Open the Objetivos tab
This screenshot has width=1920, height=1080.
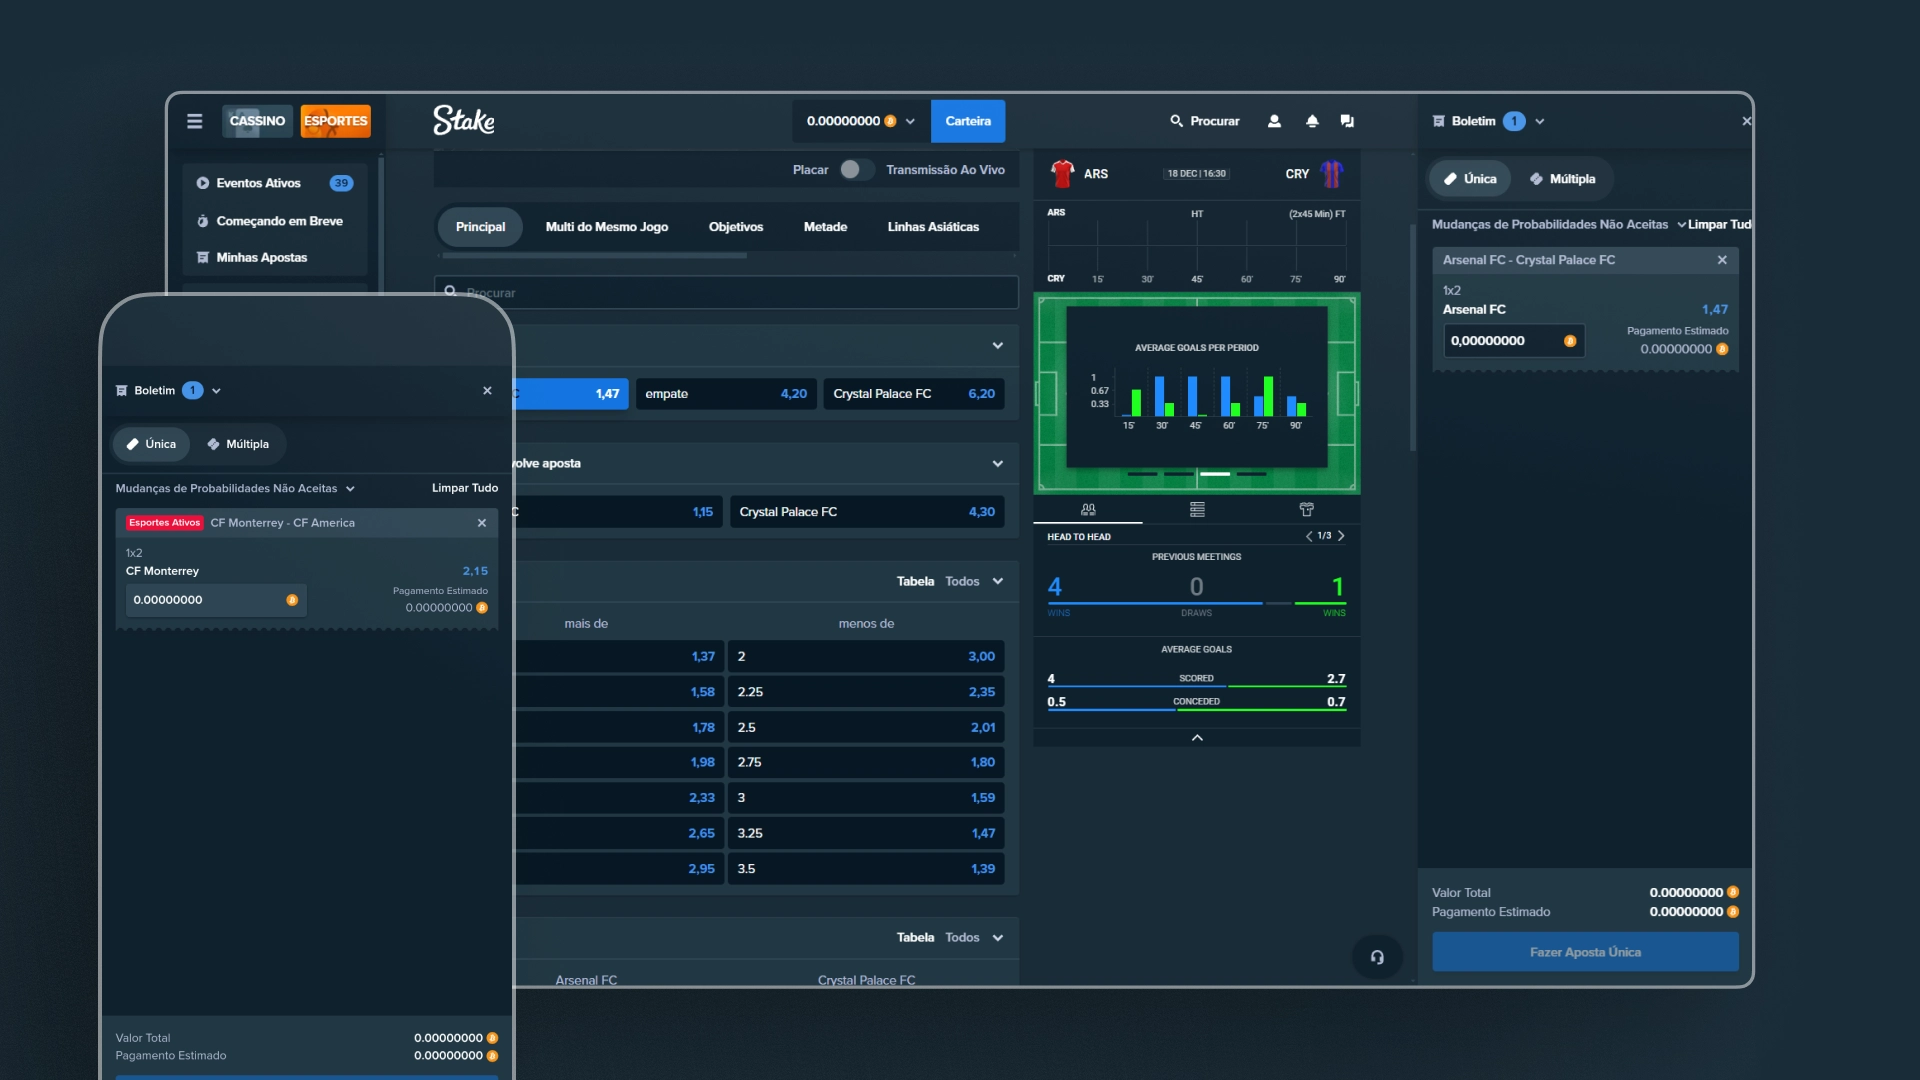coord(735,227)
